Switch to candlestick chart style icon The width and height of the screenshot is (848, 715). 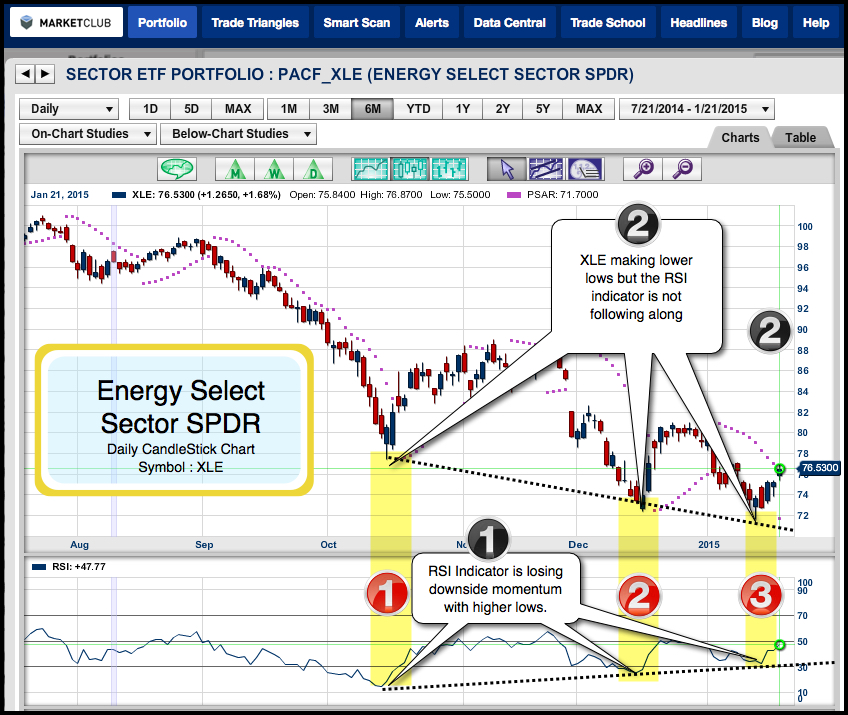[410, 169]
